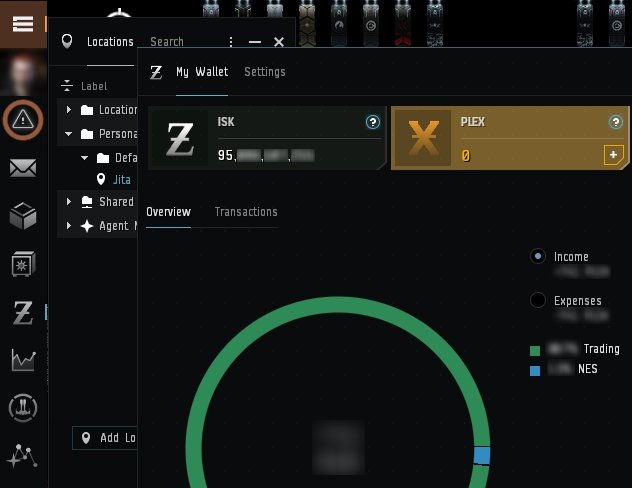Open the Neocom hamburger menu

pyautogui.click(x=23, y=24)
